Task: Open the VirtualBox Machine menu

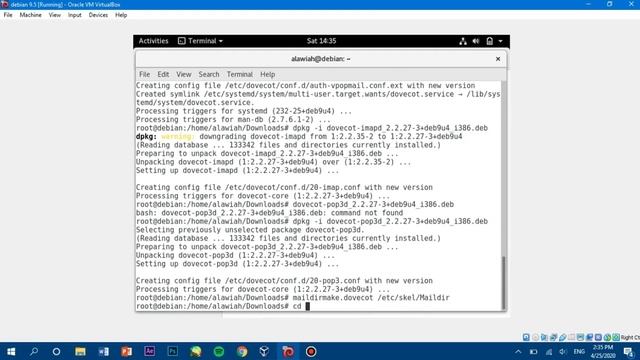Action: click(31, 15)
